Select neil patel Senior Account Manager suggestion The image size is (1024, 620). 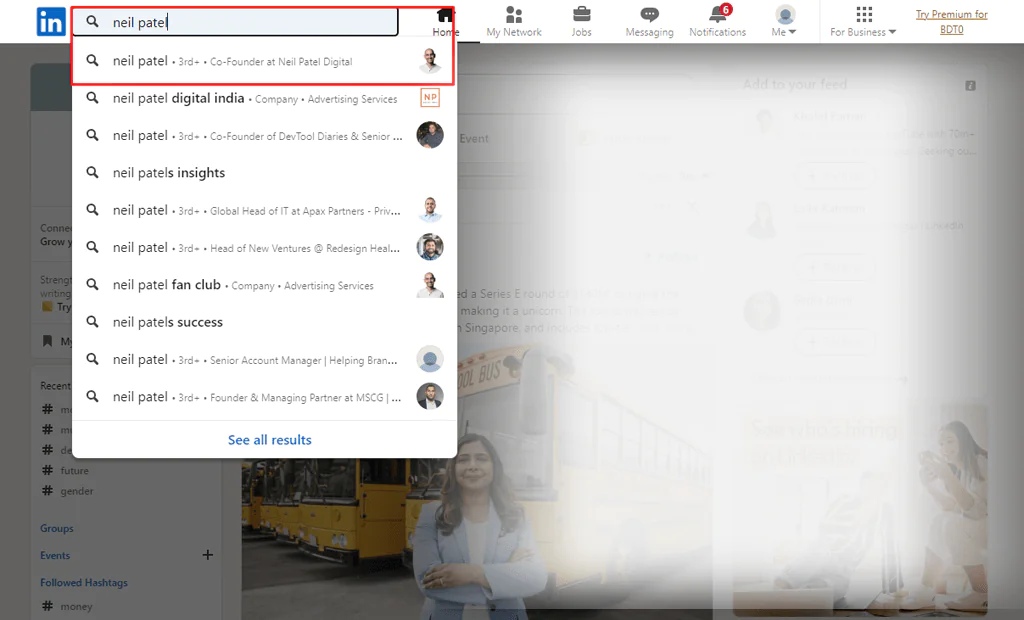(264, 359)
